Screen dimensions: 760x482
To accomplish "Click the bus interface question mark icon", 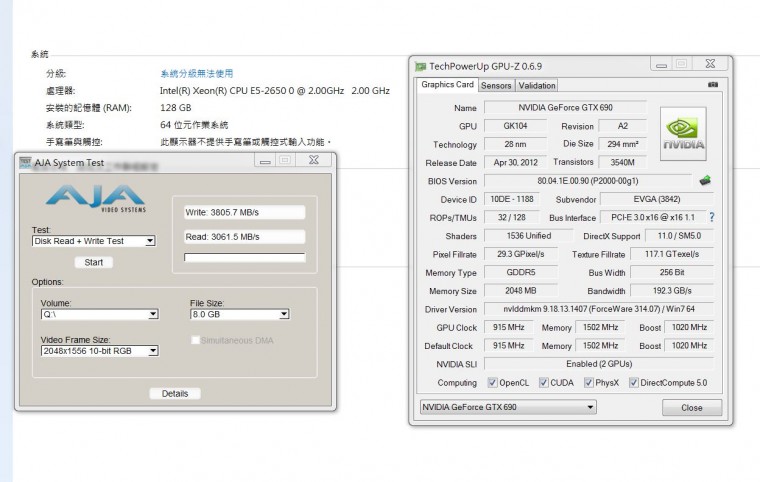I will pyautogui.click(x=711, y=217).
